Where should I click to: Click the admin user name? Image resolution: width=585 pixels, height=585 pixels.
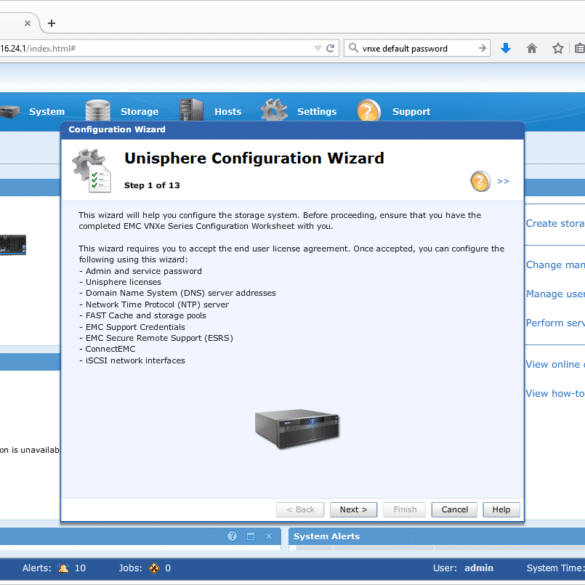[x=479, y=568]
